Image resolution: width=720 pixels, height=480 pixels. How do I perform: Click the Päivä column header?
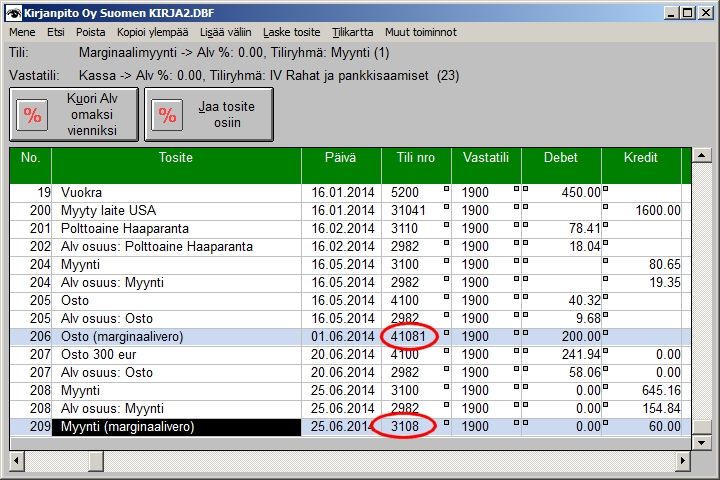pos(340,157)
